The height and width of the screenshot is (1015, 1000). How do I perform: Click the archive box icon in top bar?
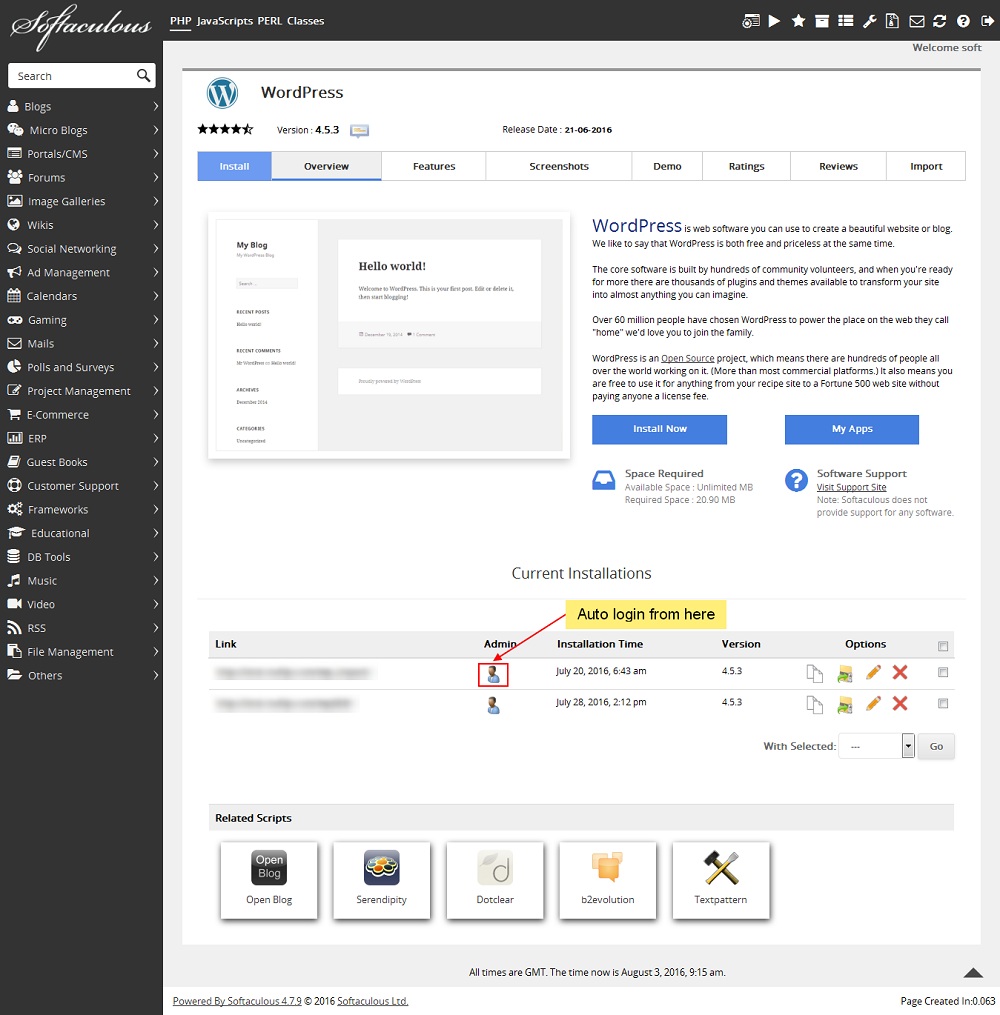(822, 21)
